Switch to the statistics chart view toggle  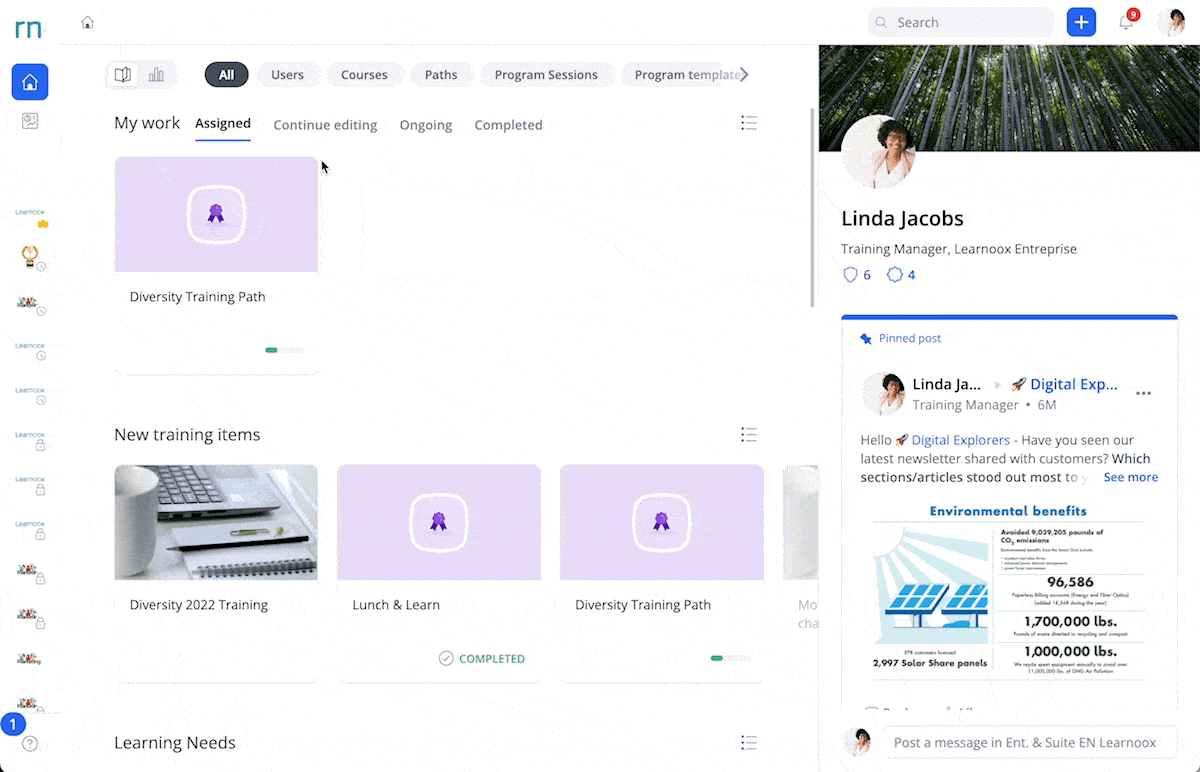(156, 74)
